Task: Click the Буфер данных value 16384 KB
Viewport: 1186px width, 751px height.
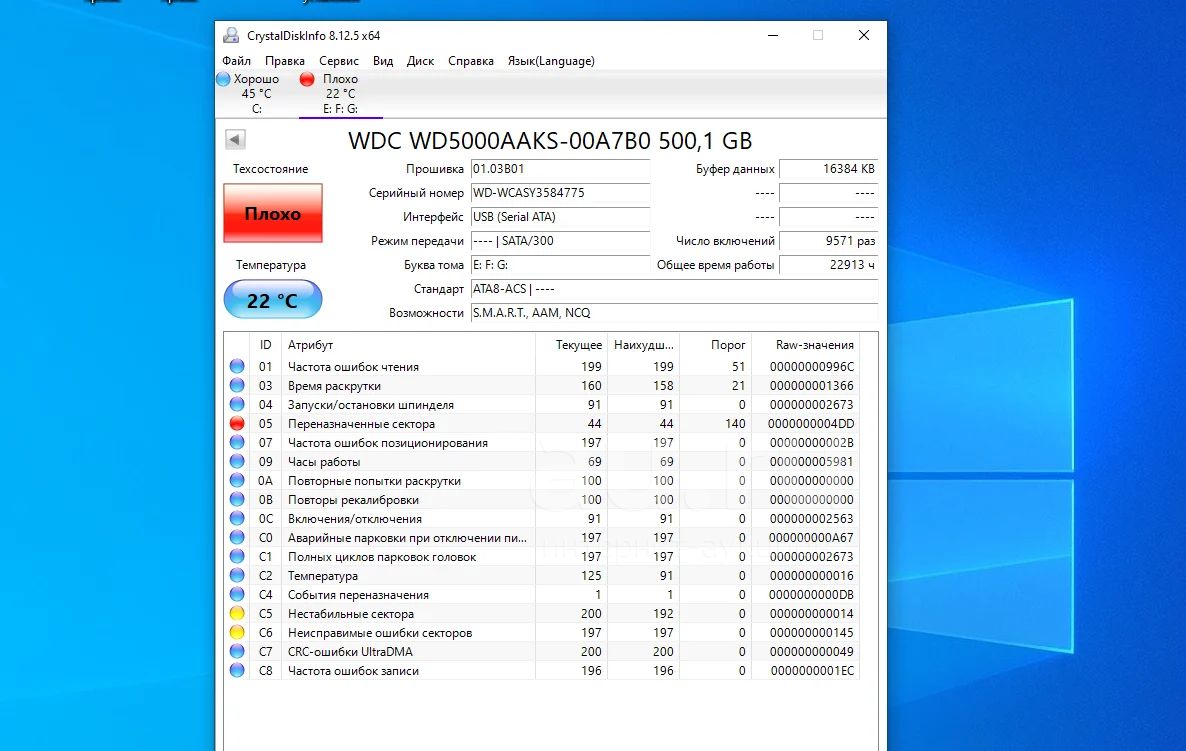Action: (828, 169)
